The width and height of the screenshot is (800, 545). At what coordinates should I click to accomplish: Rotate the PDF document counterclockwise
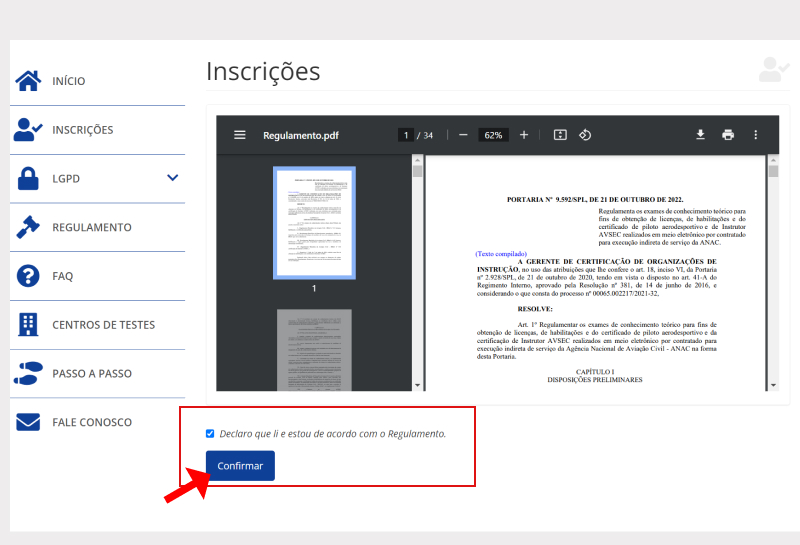587,135
